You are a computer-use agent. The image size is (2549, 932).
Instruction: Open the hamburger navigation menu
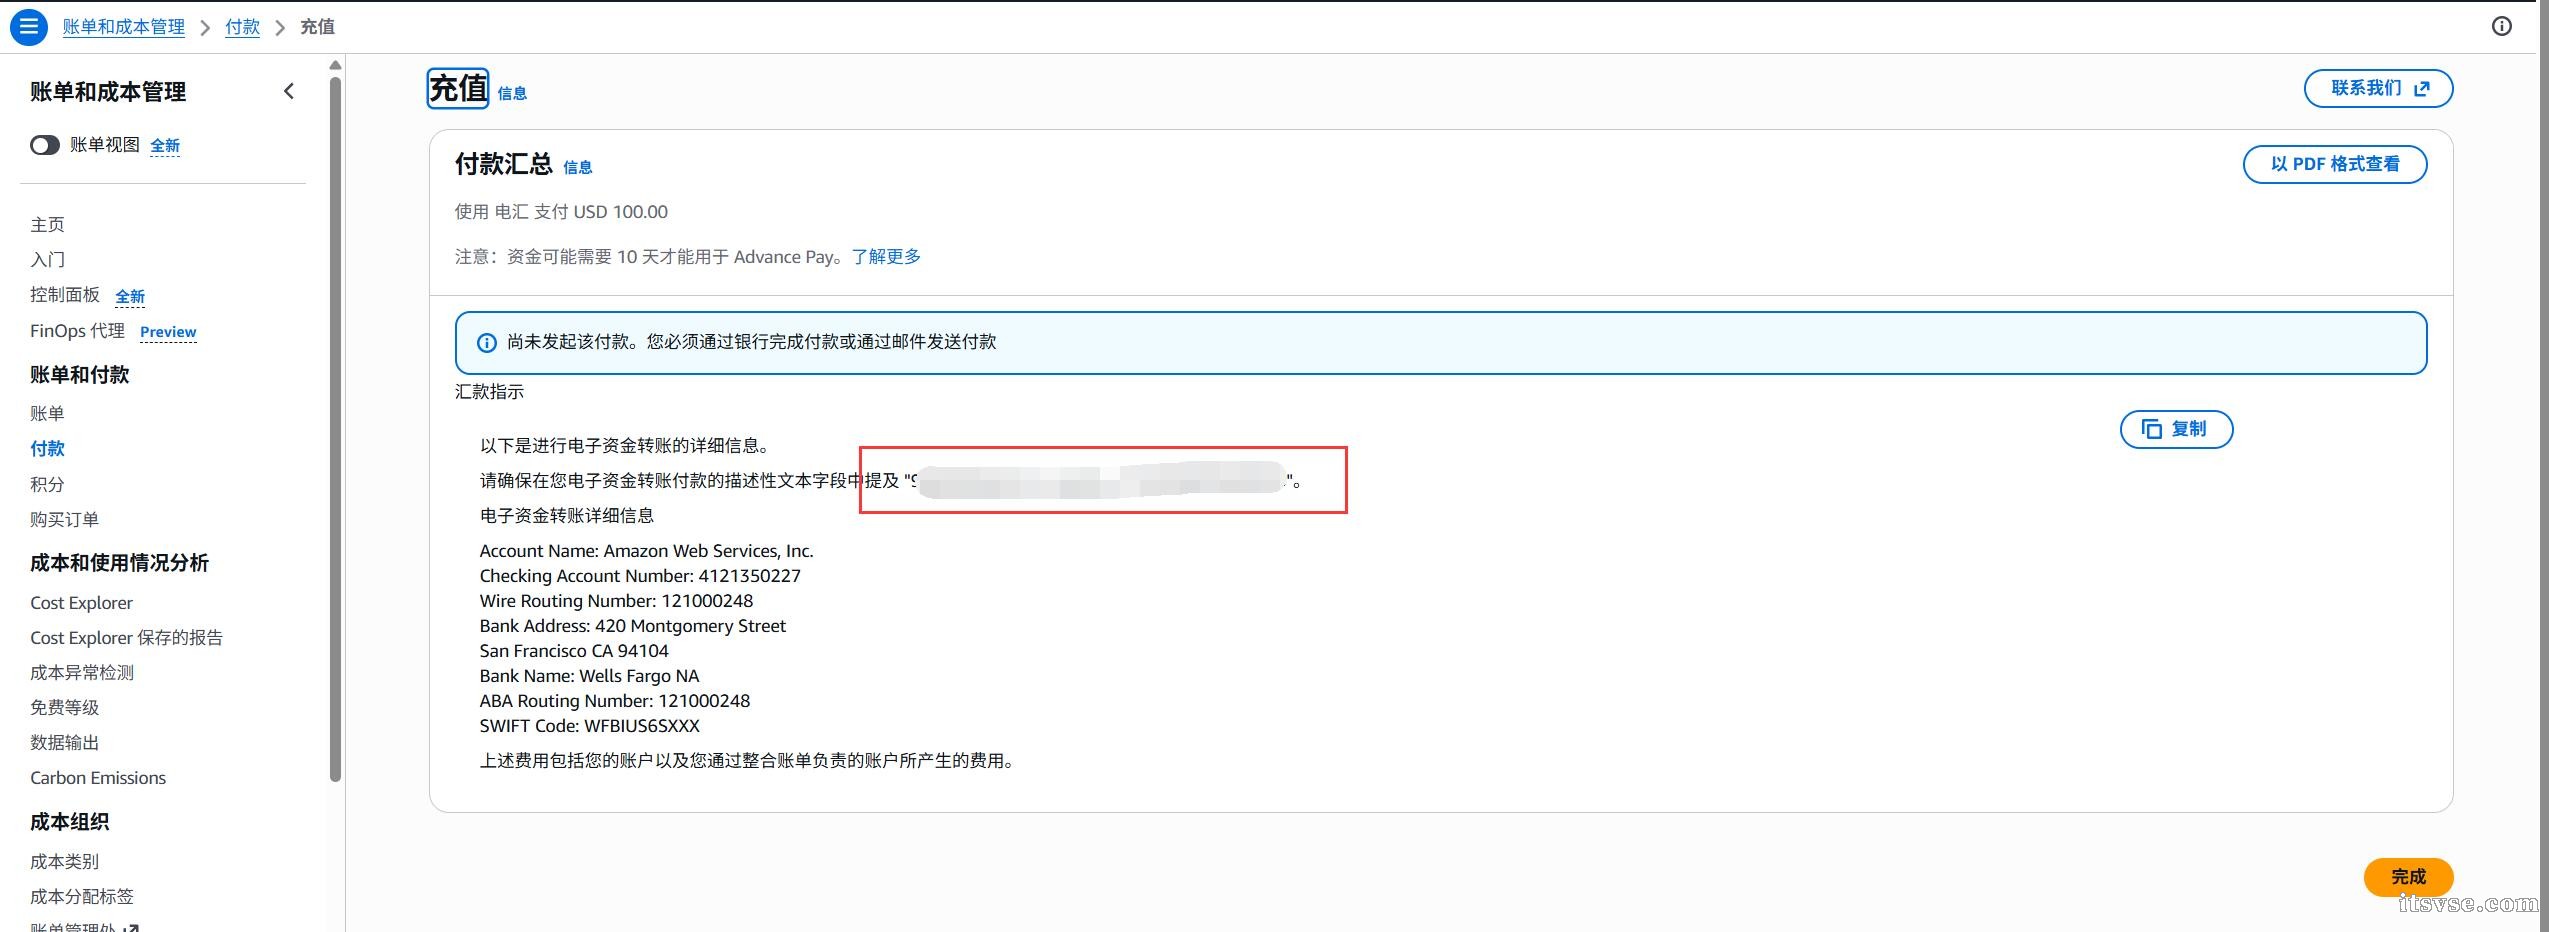click(29, 27)
